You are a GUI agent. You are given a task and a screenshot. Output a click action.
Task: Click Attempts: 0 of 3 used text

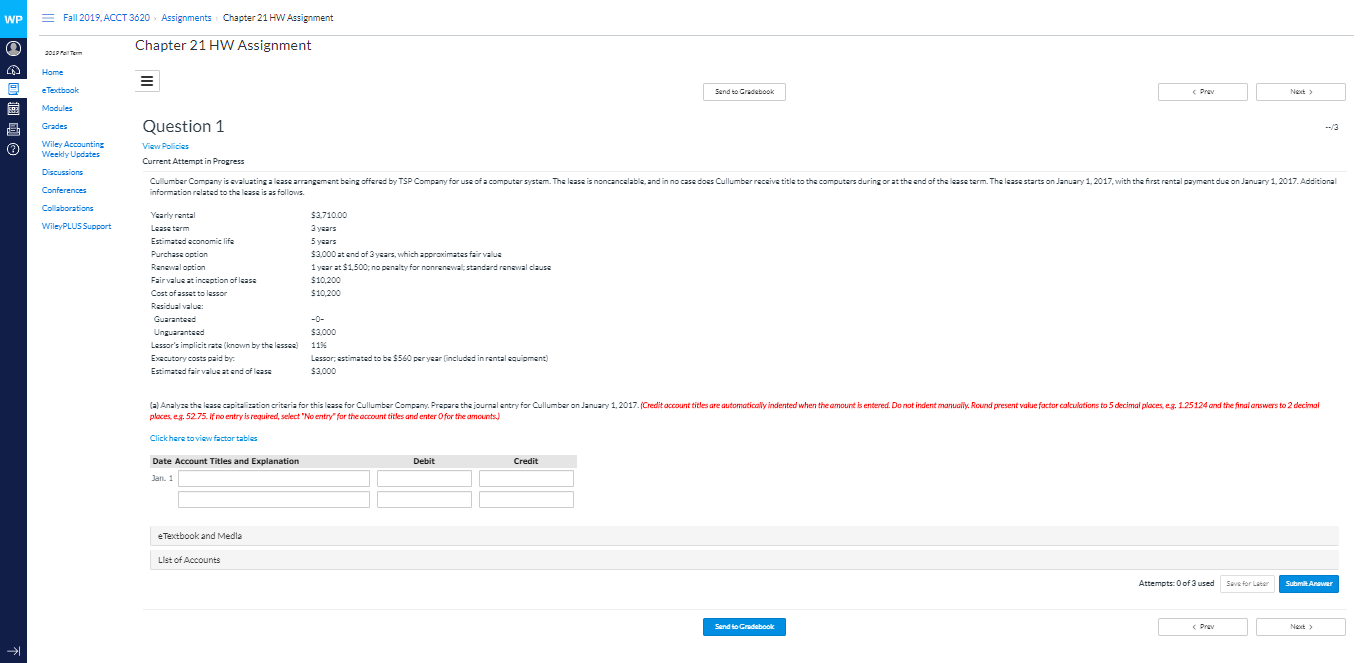1176,584
